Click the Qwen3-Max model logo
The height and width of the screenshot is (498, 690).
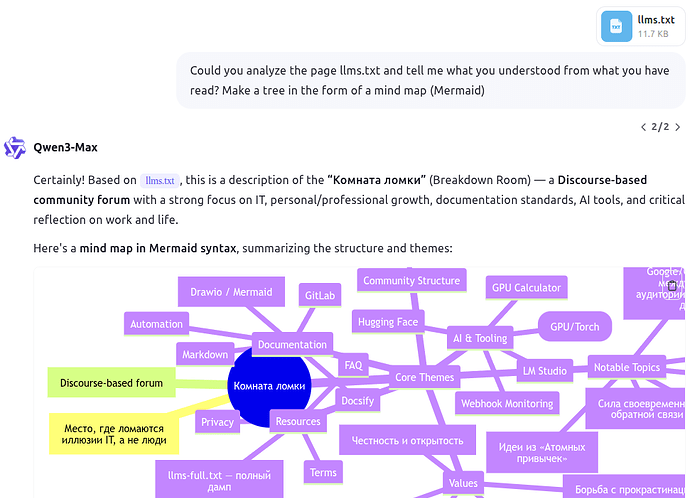click(15, 147)
